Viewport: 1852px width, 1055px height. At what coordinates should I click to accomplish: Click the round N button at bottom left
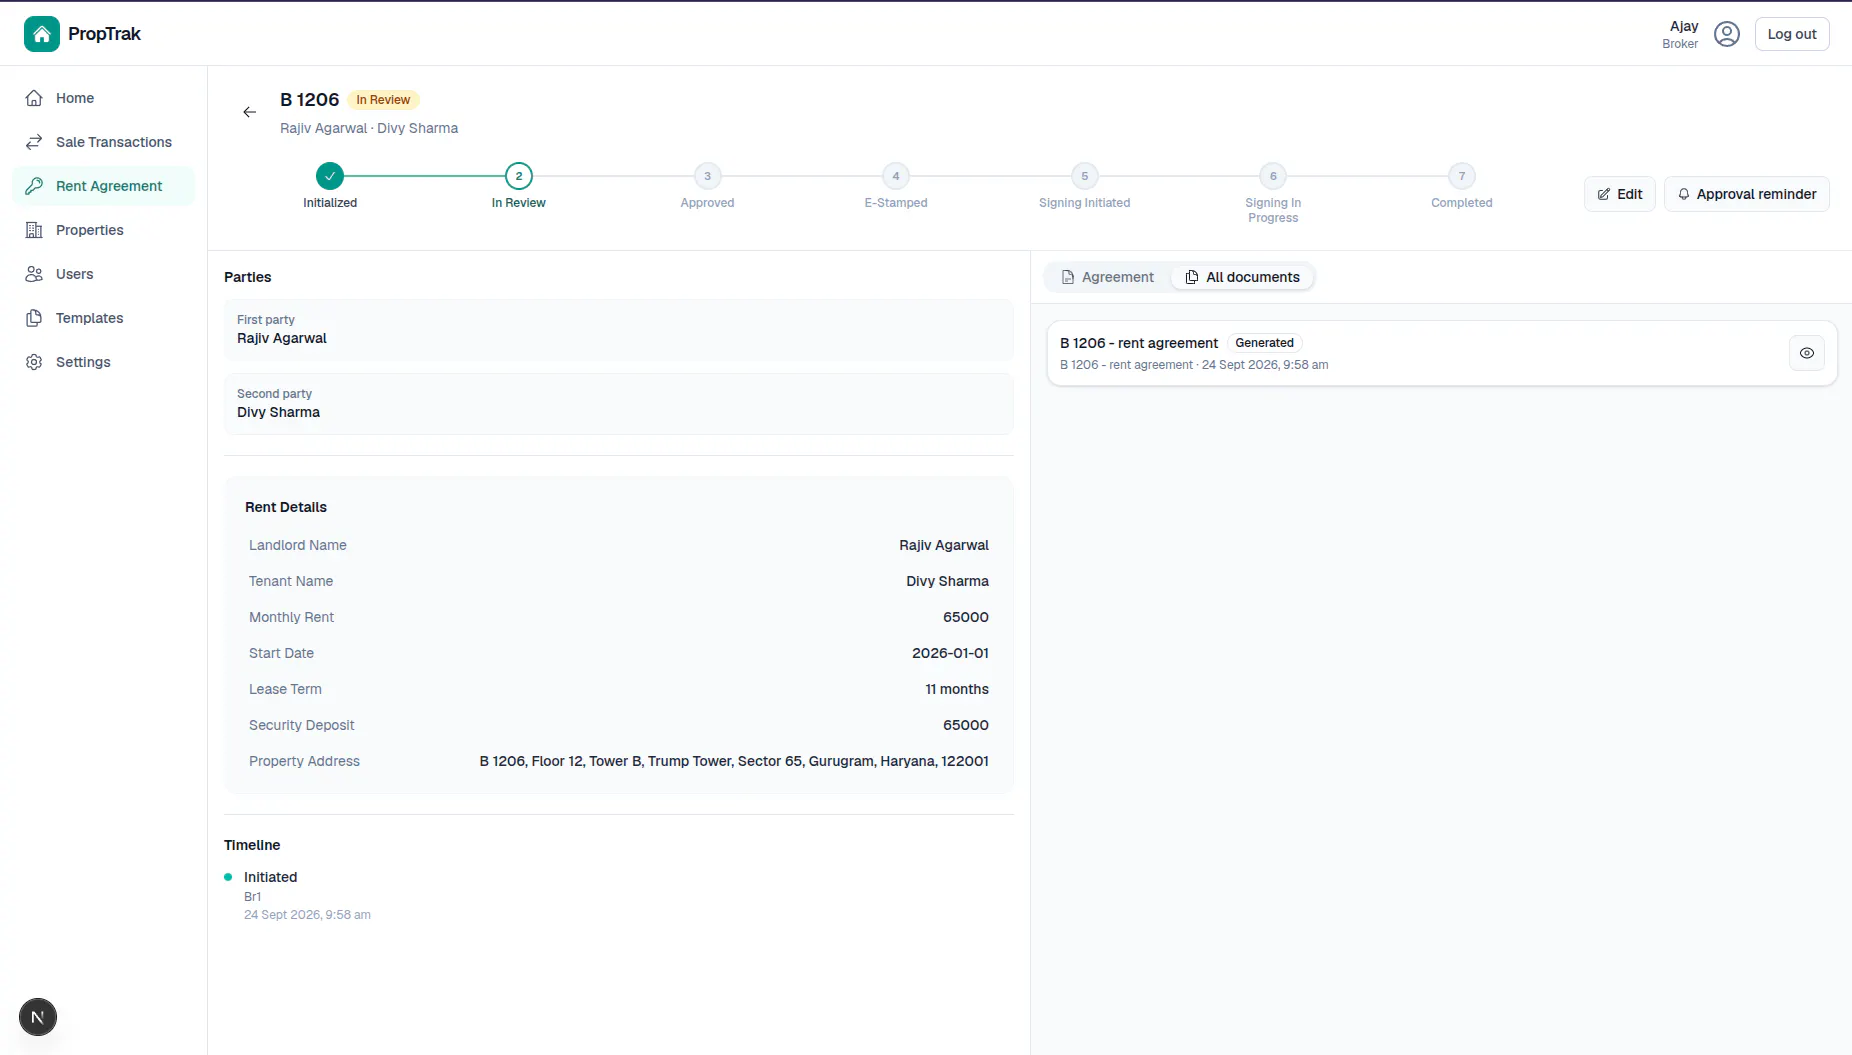[x=38, y=1017]
